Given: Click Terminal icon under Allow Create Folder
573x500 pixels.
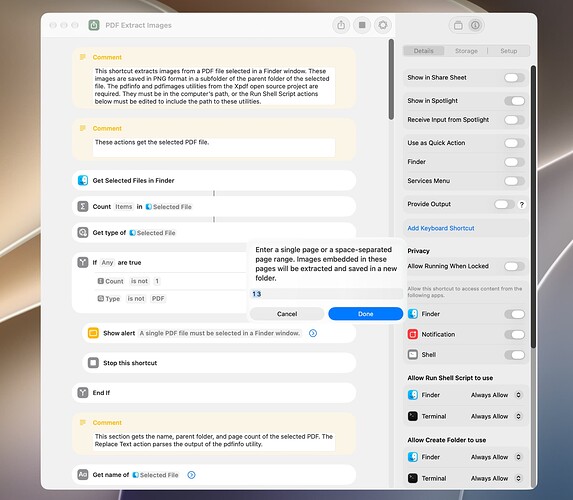Looking at the screenshot, I should point(413,478).
